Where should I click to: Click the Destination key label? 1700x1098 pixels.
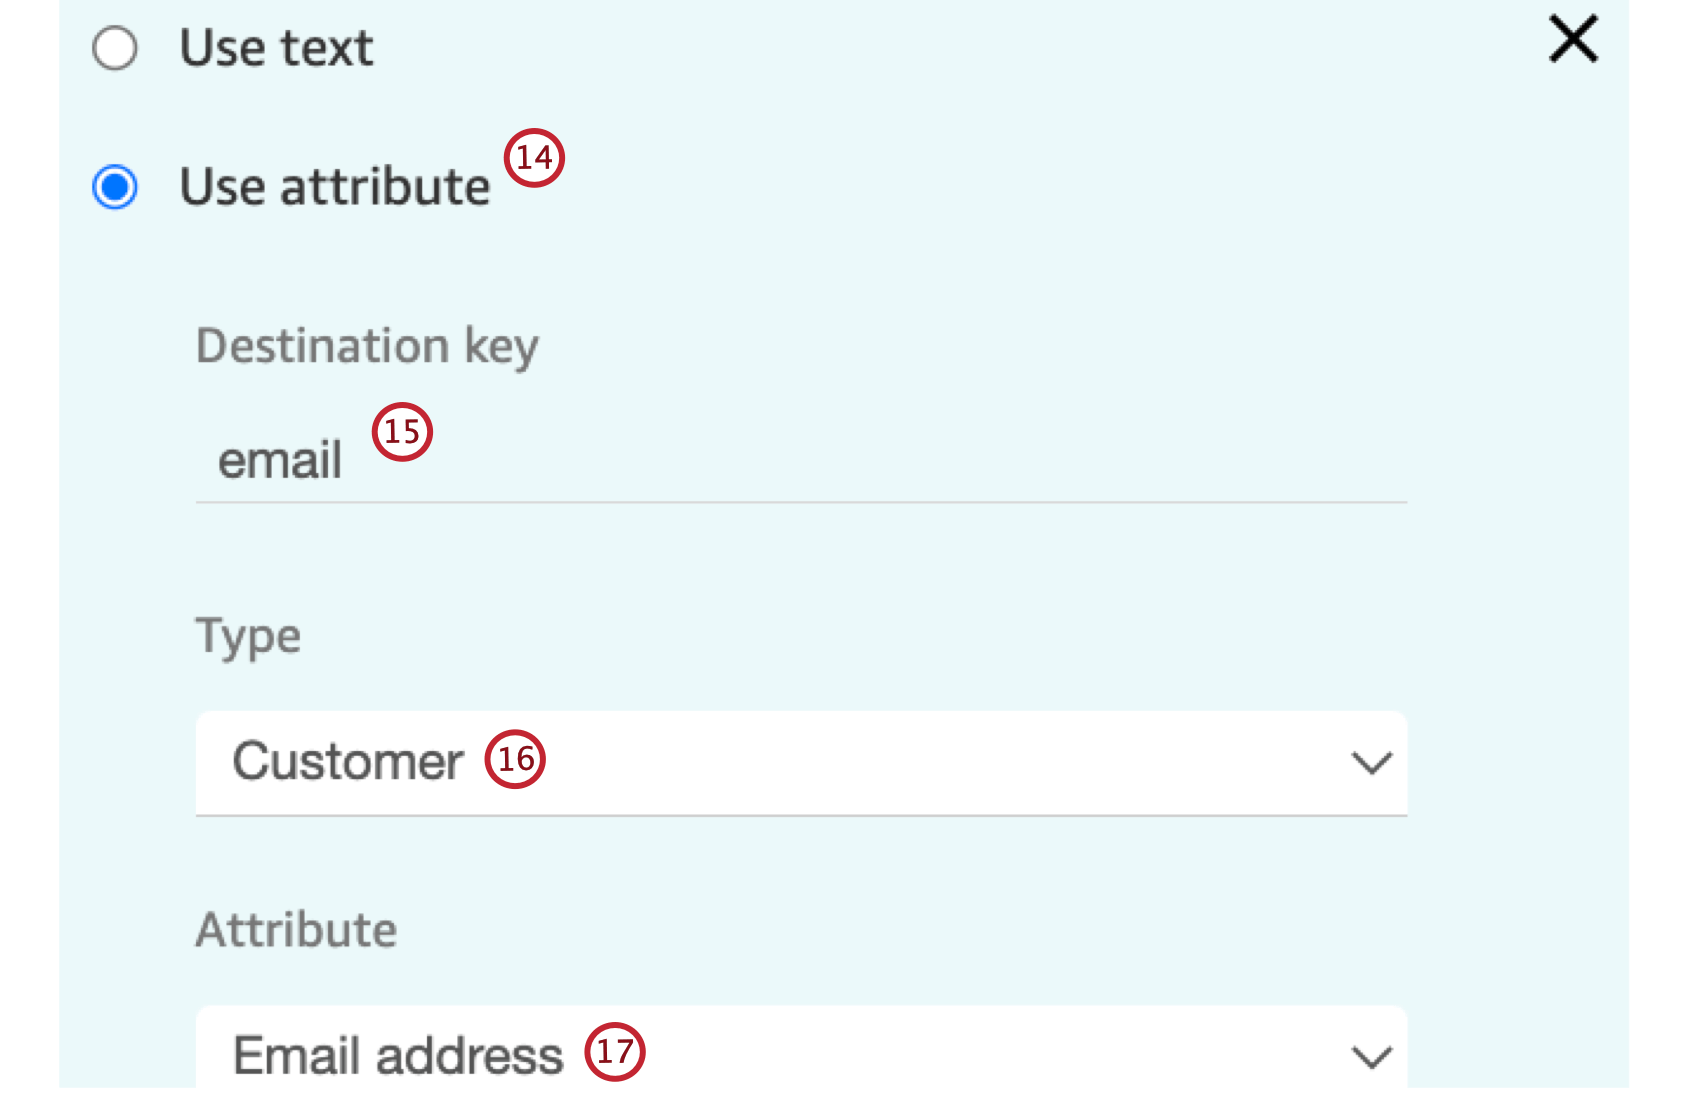pyautogui.click(x=367, y=346)
